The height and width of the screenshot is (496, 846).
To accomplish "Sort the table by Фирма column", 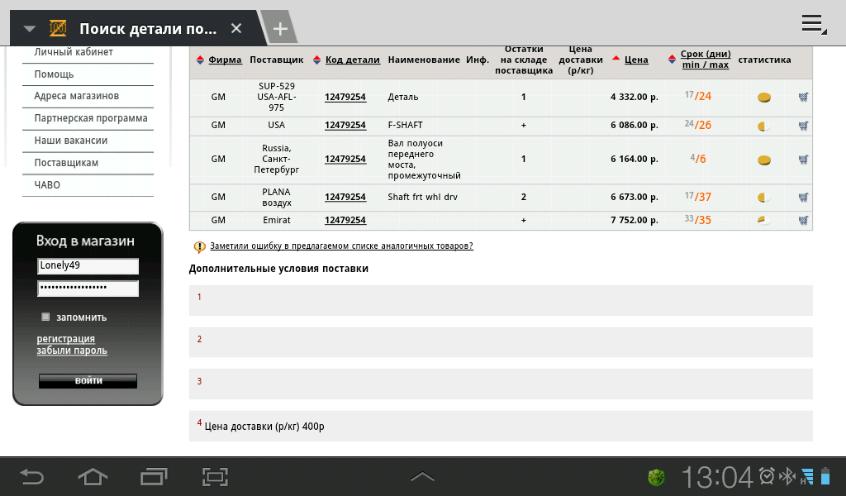I will (225, 60).
